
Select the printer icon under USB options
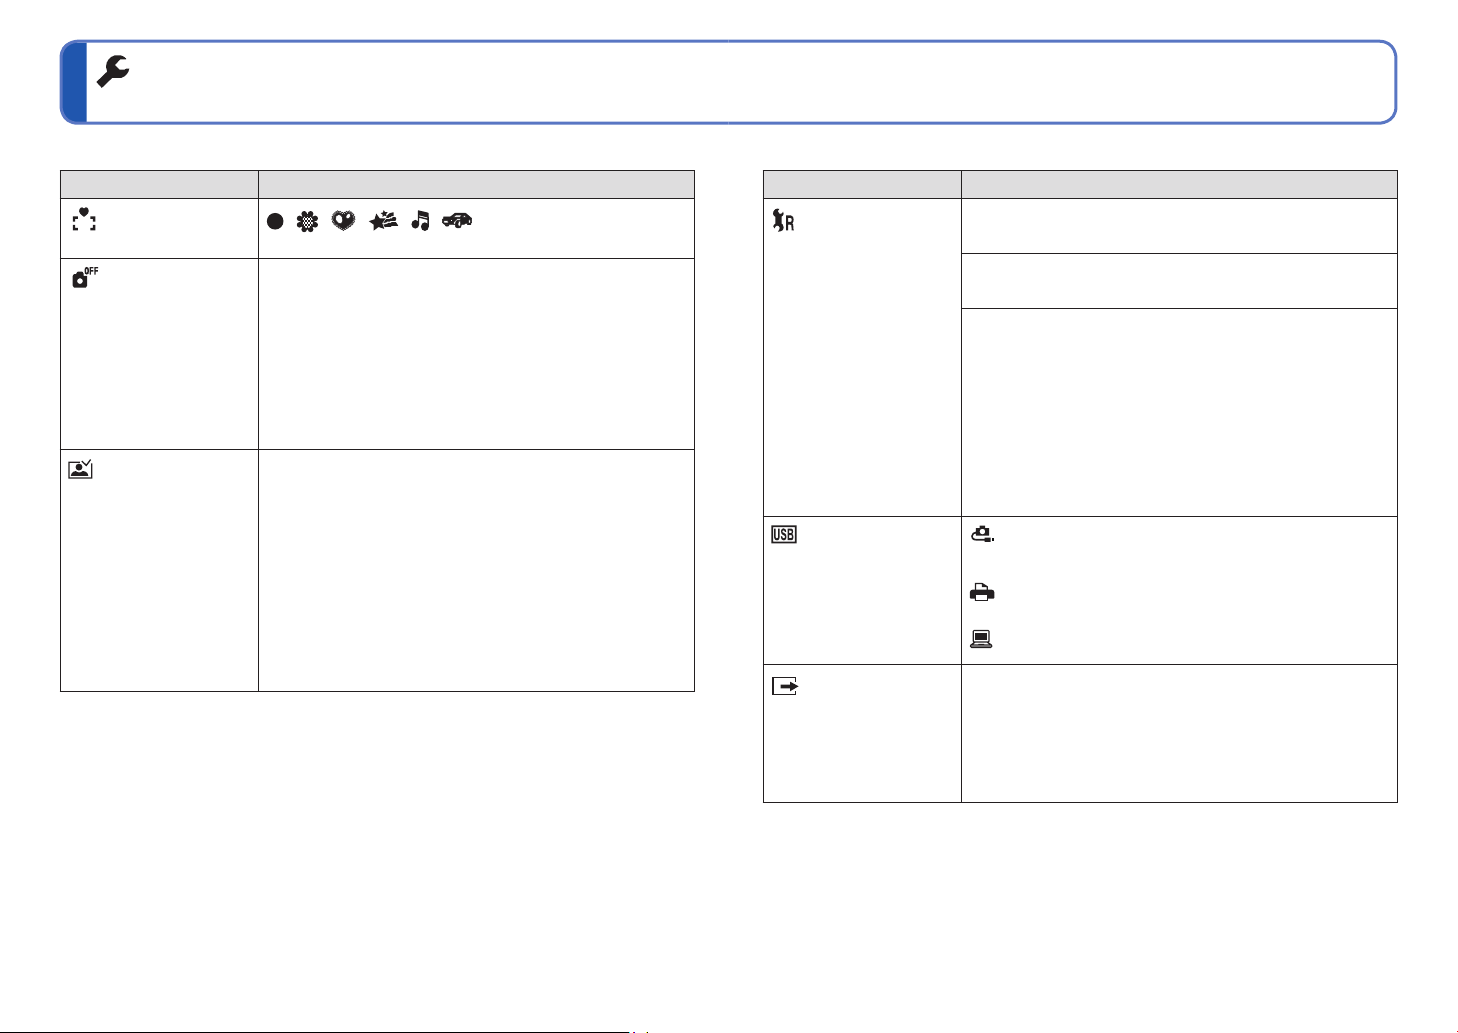click(982, 593)
